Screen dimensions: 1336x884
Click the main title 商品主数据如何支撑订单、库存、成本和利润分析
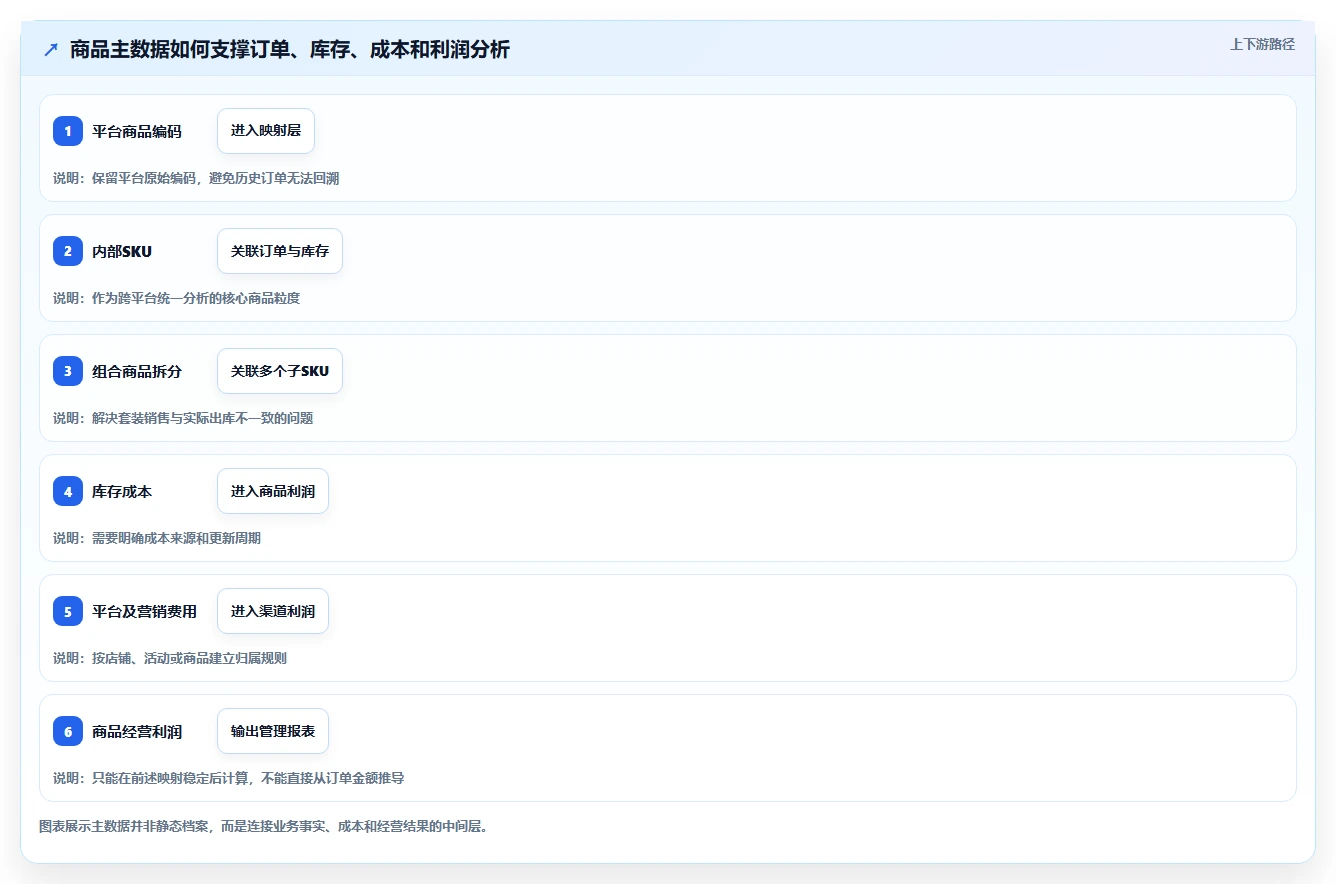(290, 50)
